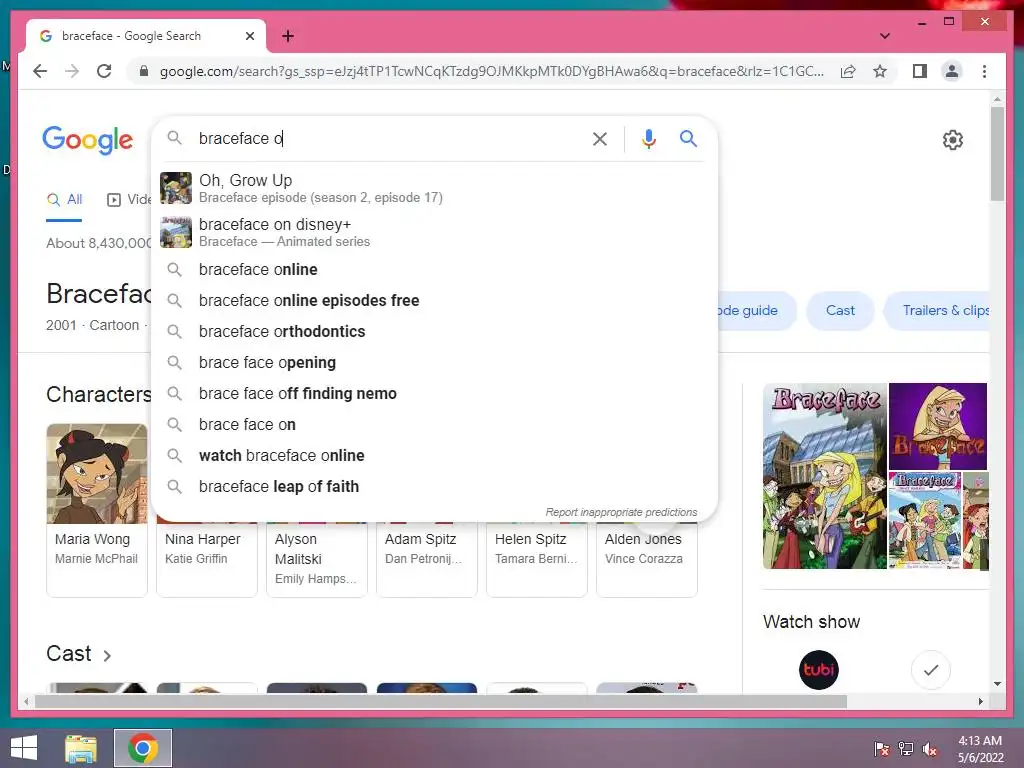This screenshot has height=768, width=1024.
Task: Reload the current page
Action: click(104, 71)
